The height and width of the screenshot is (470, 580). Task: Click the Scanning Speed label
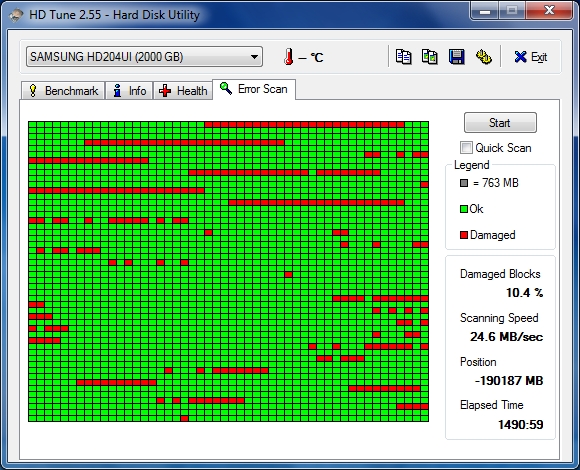499,318
